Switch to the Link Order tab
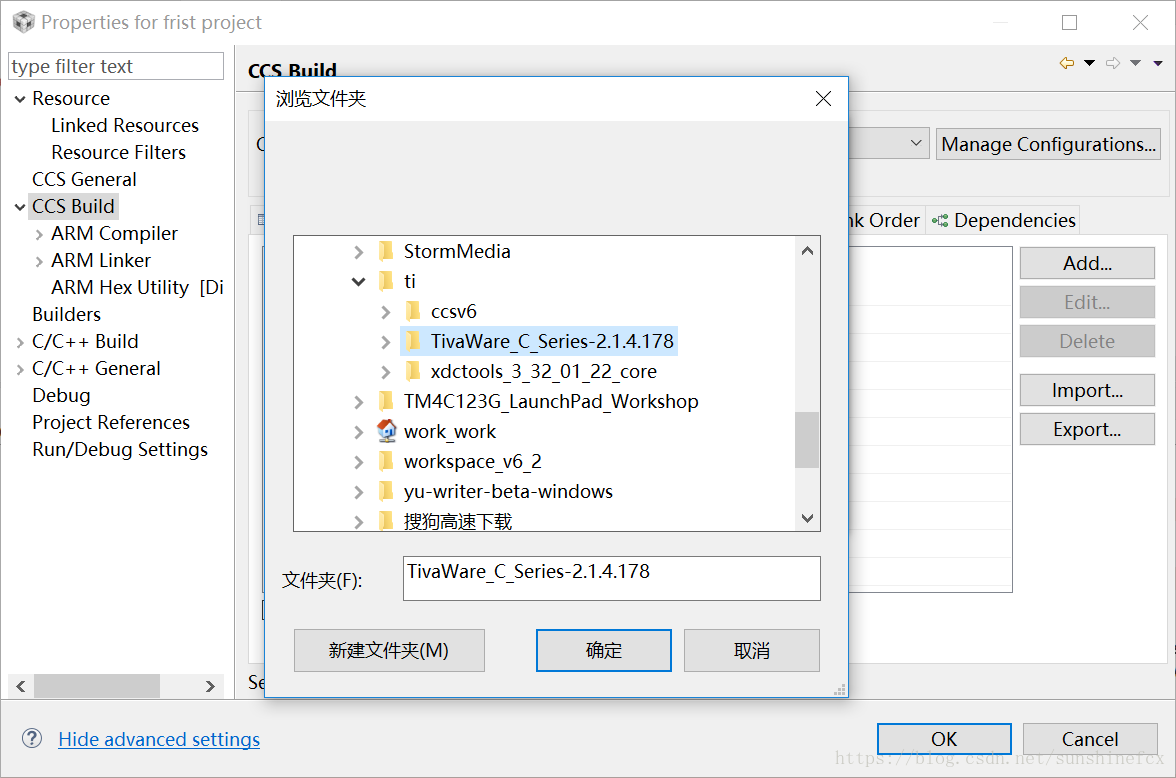The width and height of the screenshot is (1176, 778). coord(884,221)
